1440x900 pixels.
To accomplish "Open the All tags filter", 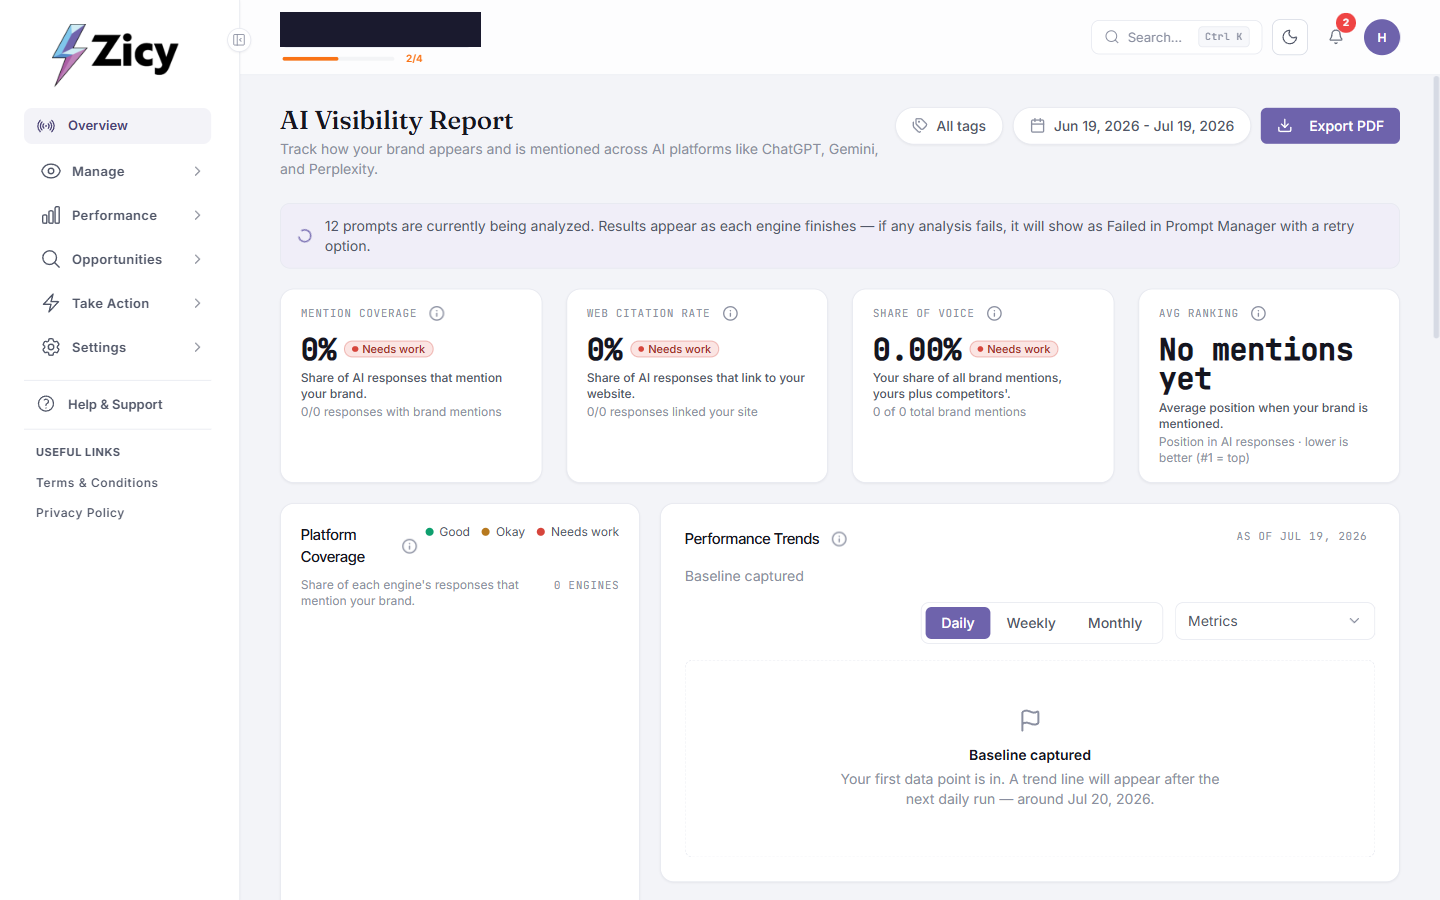I will point(949,126).
